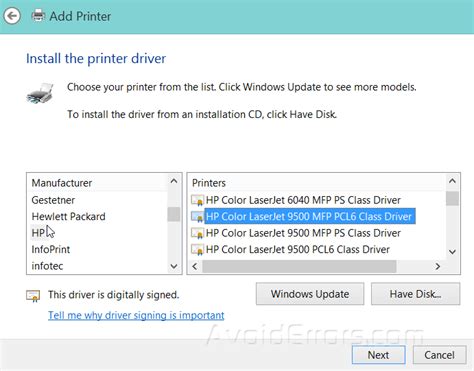Proceed with the Next button
This screenshot has width=474, height=371.
pyautogui.click(x=378, y=355)
